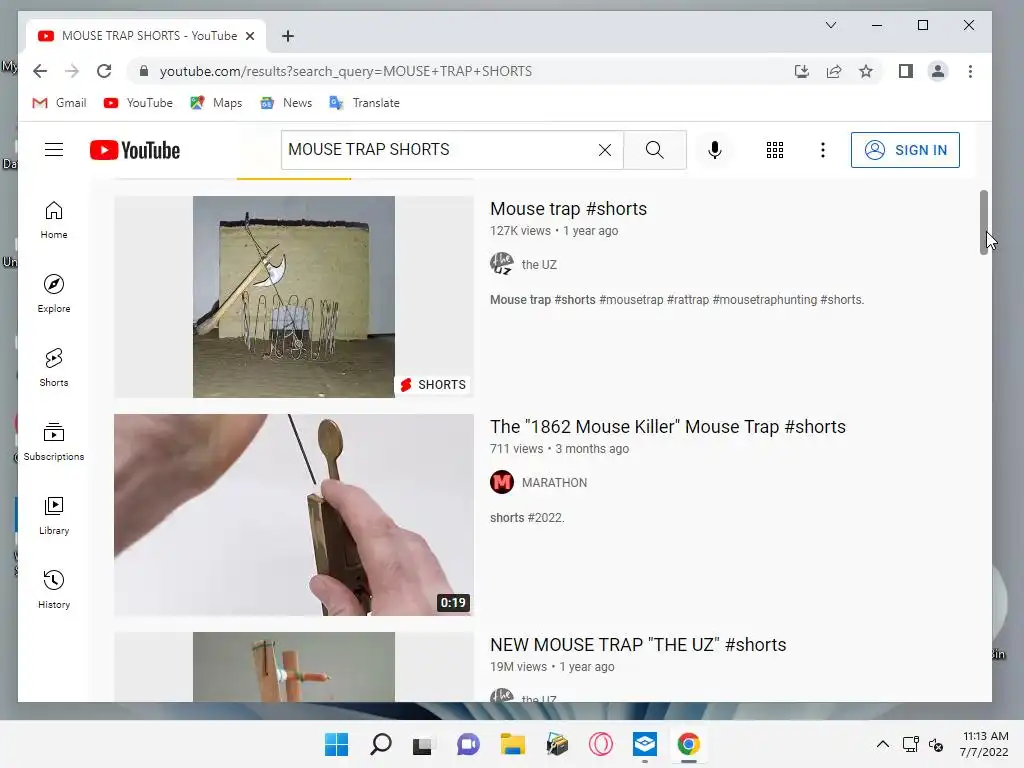The width and height of the screenshot is (1024, 768).
Task: Open Opera browser from taskbar
Action: coord(600,744)
